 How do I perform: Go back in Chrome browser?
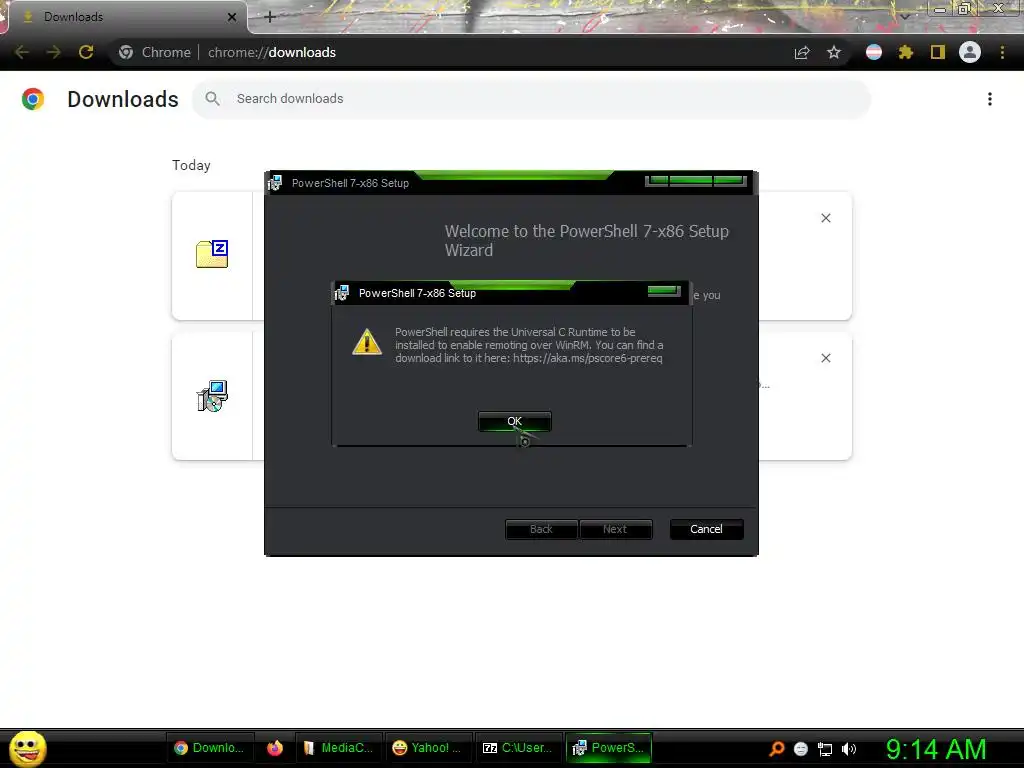point(22,52)
